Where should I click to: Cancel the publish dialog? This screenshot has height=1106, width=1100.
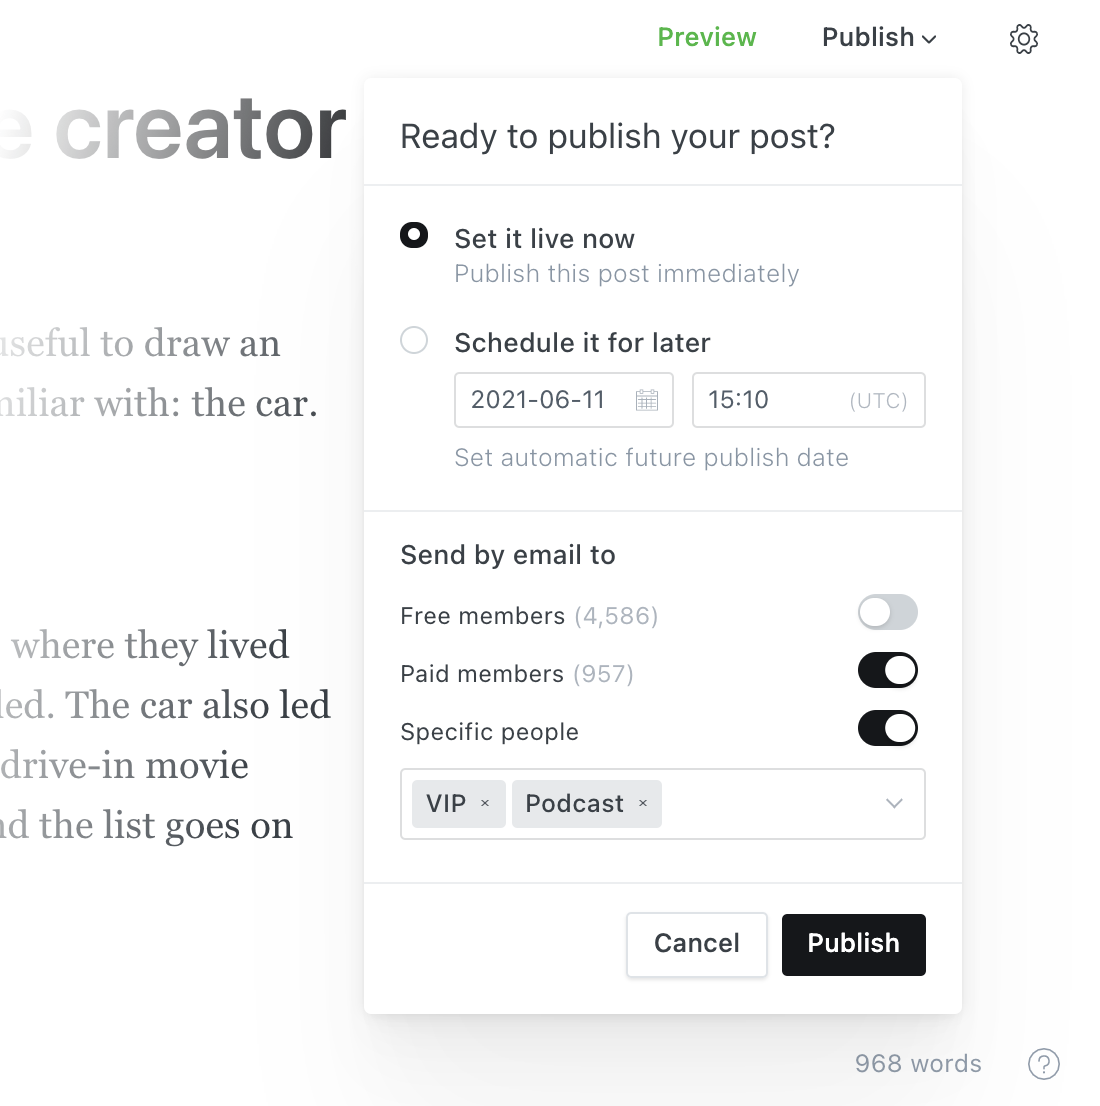(x=696, y=944)
